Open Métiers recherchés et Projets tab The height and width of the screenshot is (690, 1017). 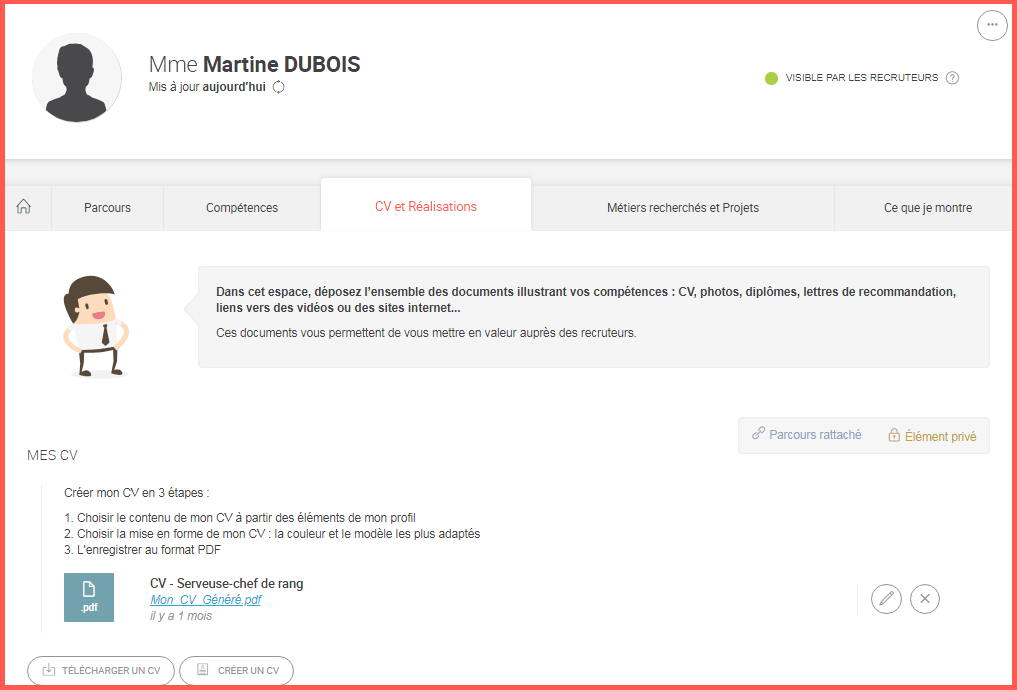[683, 208]
